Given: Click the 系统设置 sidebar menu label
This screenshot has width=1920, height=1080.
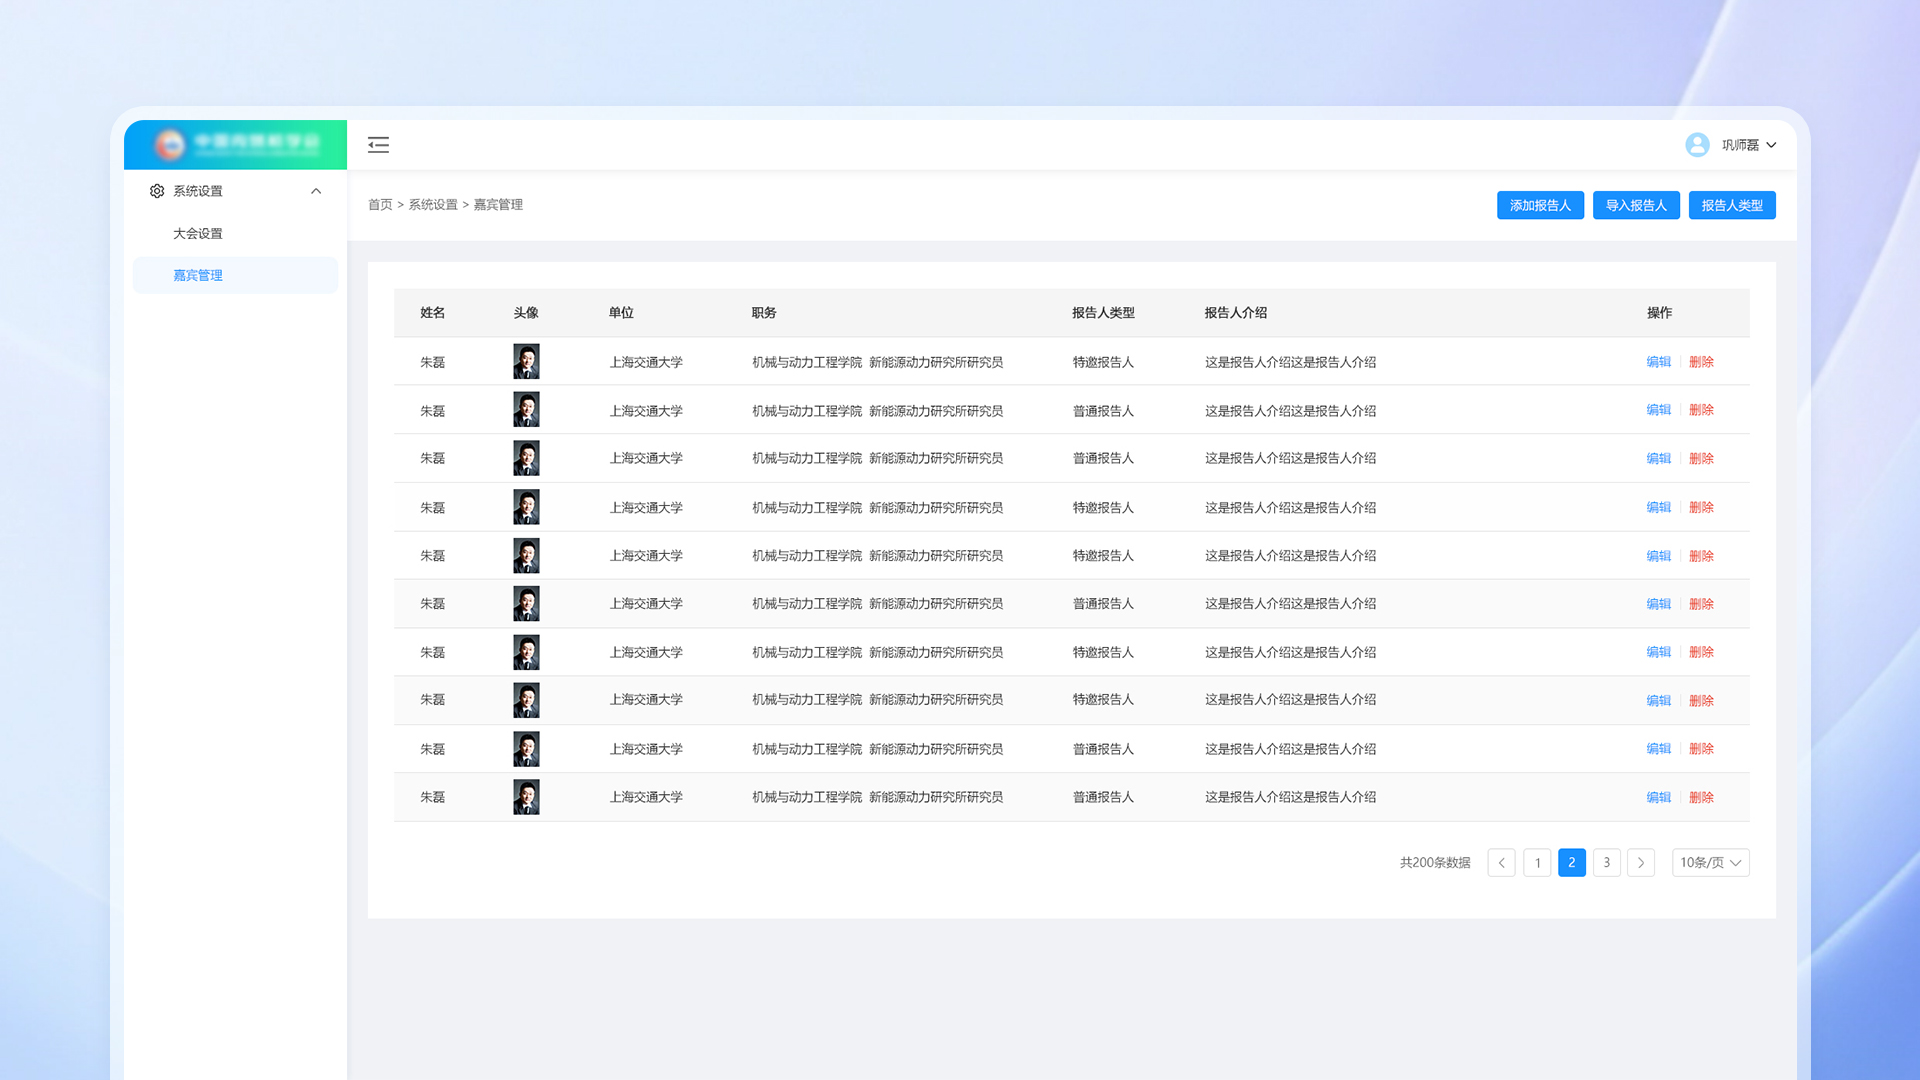Looking at the screenshot, I should point(198,191).
